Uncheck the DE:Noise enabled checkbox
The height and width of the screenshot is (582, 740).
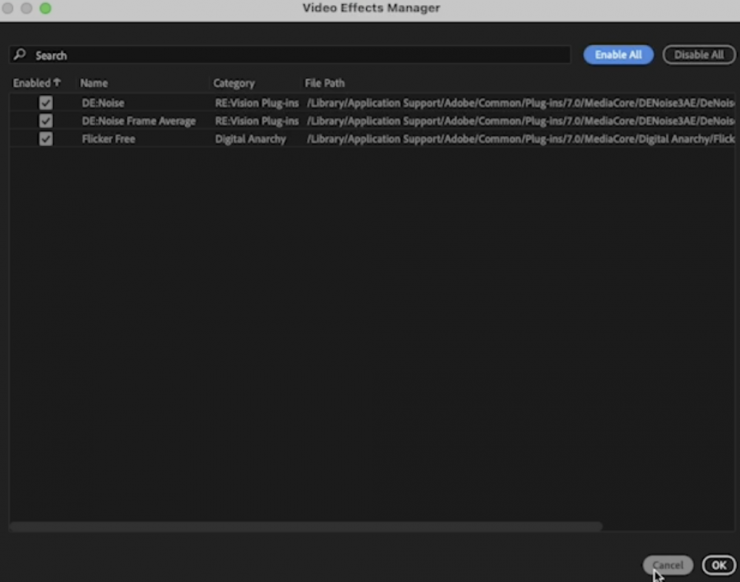point(45,103)
